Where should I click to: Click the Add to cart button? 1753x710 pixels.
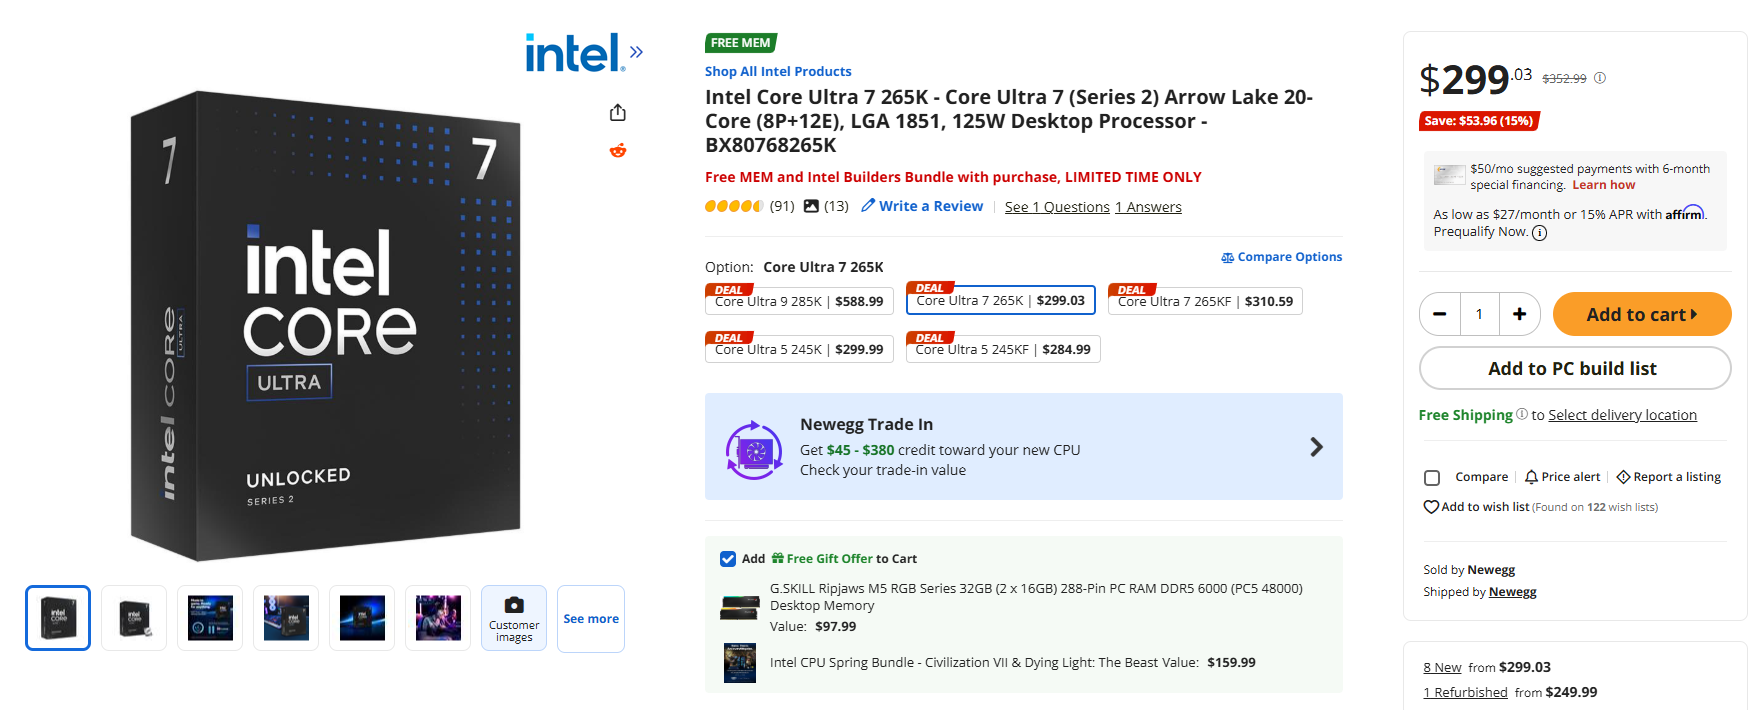pyautogui.click(x=1641, y=313)
